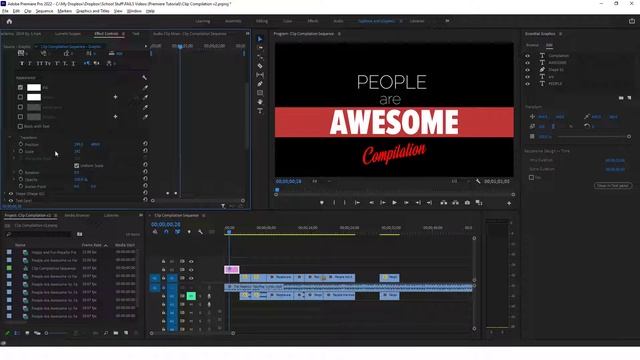Image resolution: width=640 pixels, height=360 pixels.
Task: Select the Rectangle tool
Action: pyautogui.click(x=260, y=93)
